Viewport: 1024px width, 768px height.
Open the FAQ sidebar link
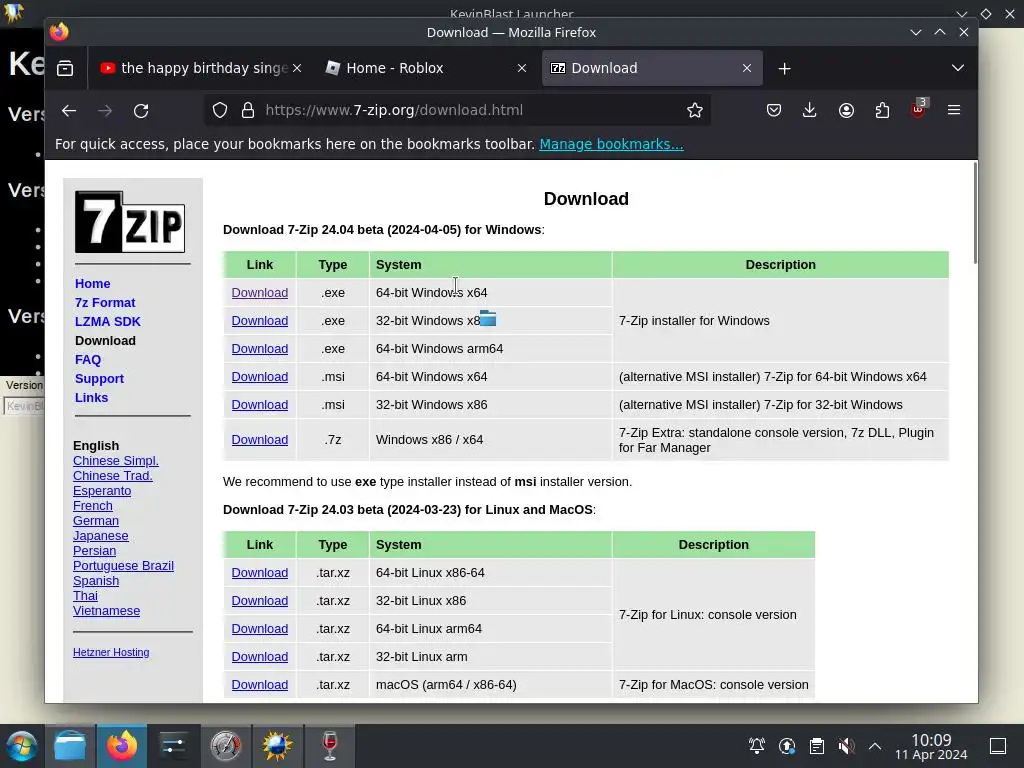(x=88, y=359)
